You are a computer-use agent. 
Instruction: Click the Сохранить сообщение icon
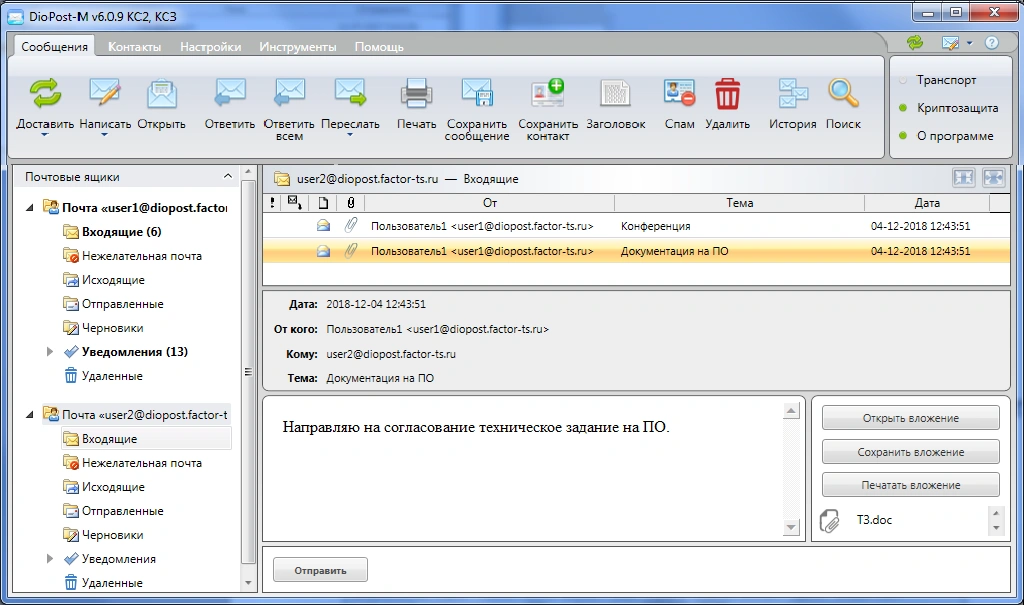click(477, 93)
